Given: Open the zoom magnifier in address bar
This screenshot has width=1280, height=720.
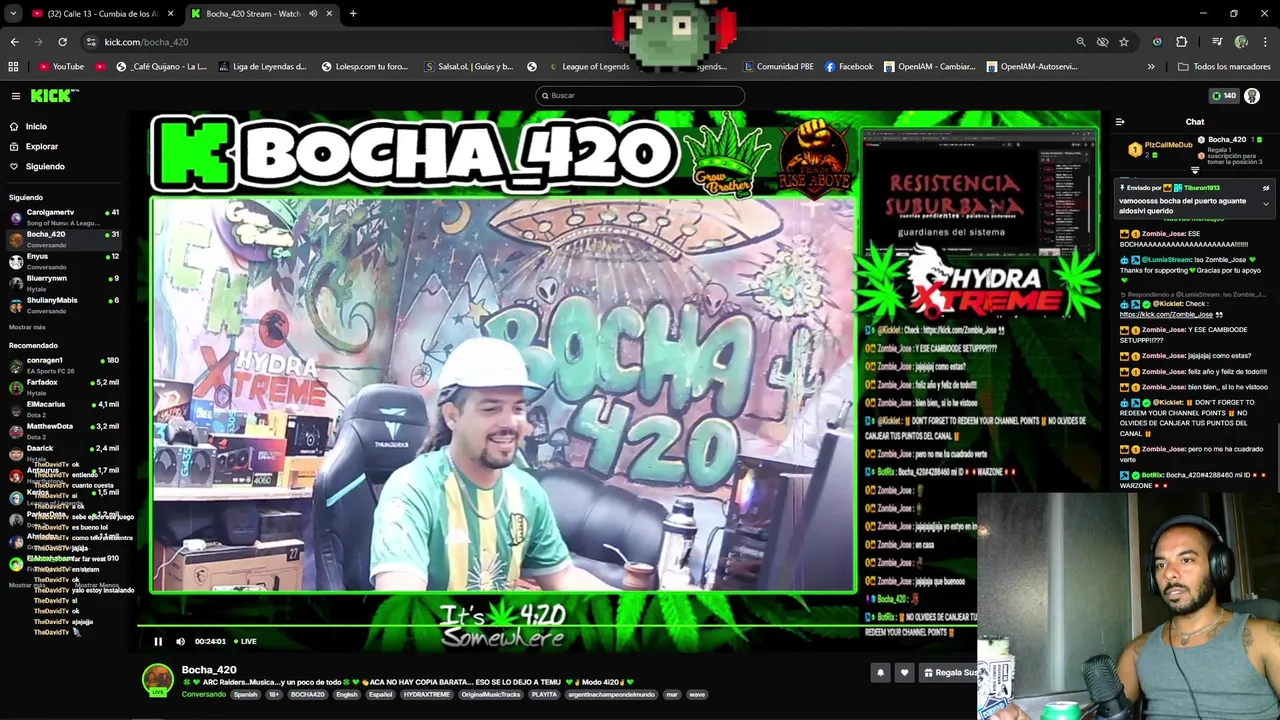Looking at the screenshot, I should pyautogui.click(x=1080, y=42).
